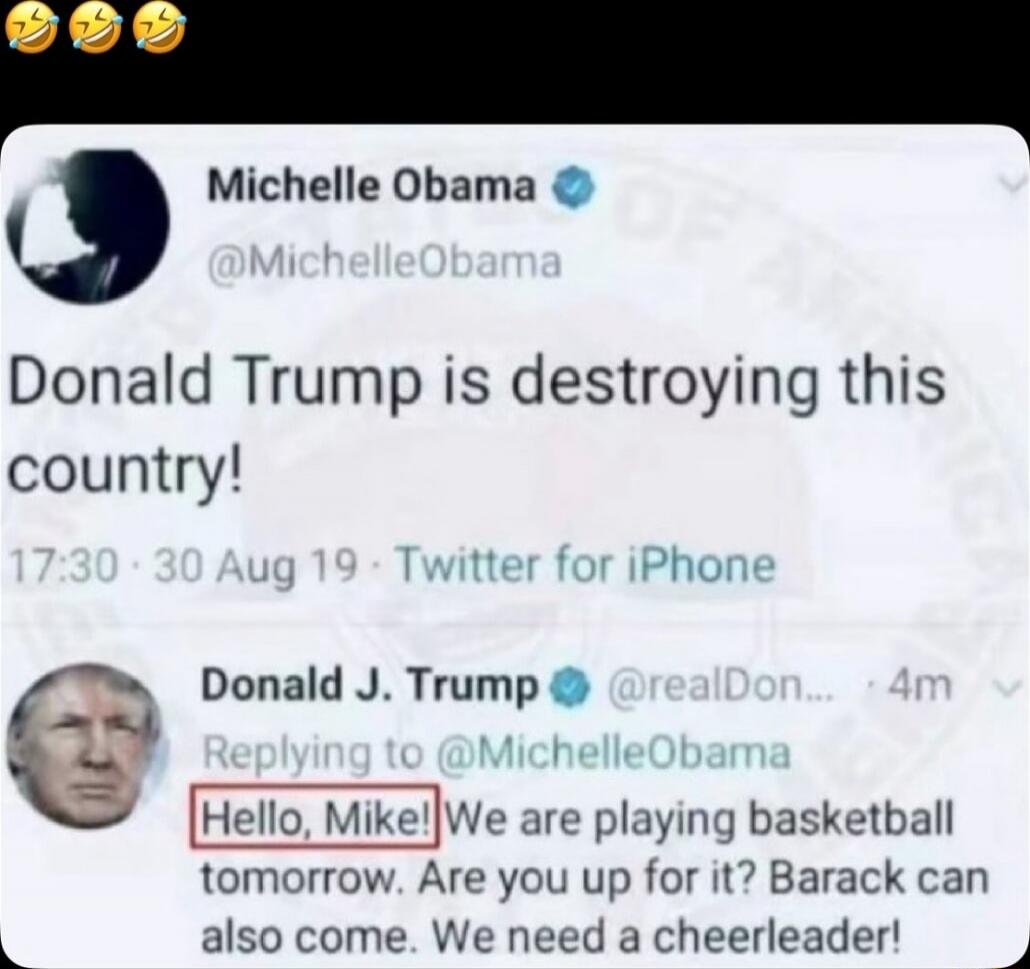Image resolution: width=1030 pixels, height=969 pixels.
Task: Expand the chevron menu on the main tweet
Action: click(x=1012, y=185)
